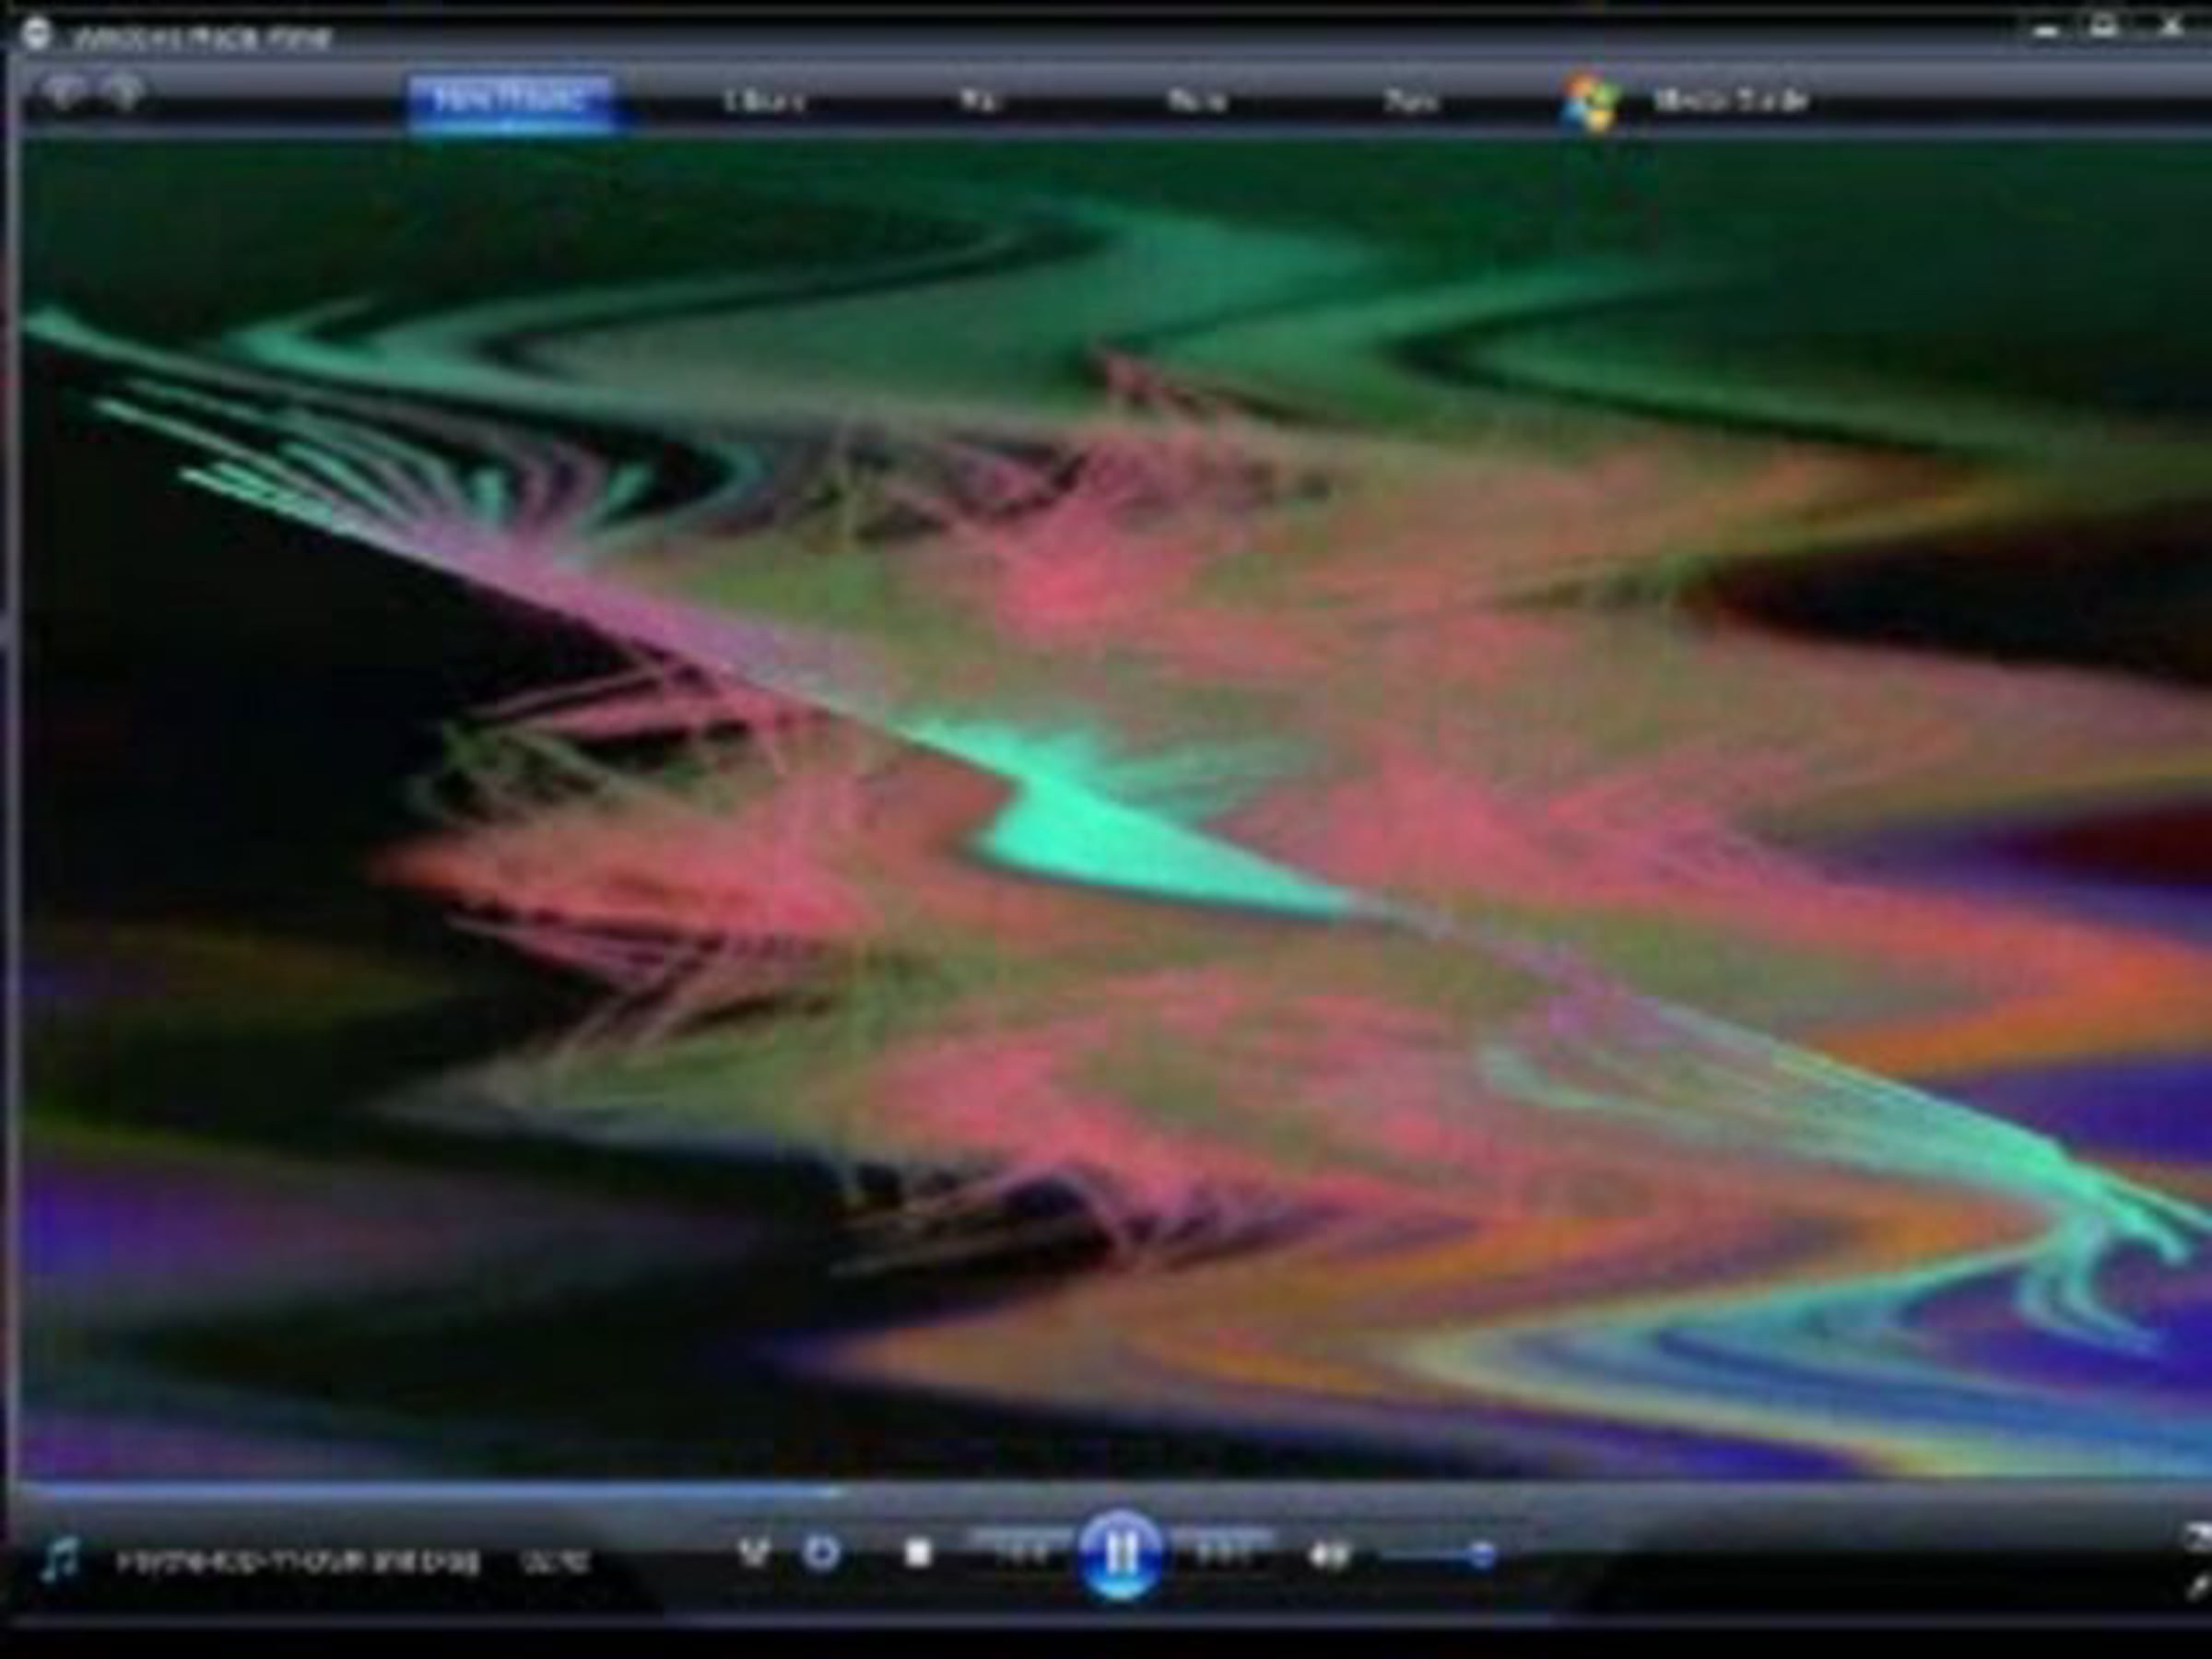Pause playback with the blue button
The width and height of the screenshot is (2212, 1659).
pos(1120,1553)
